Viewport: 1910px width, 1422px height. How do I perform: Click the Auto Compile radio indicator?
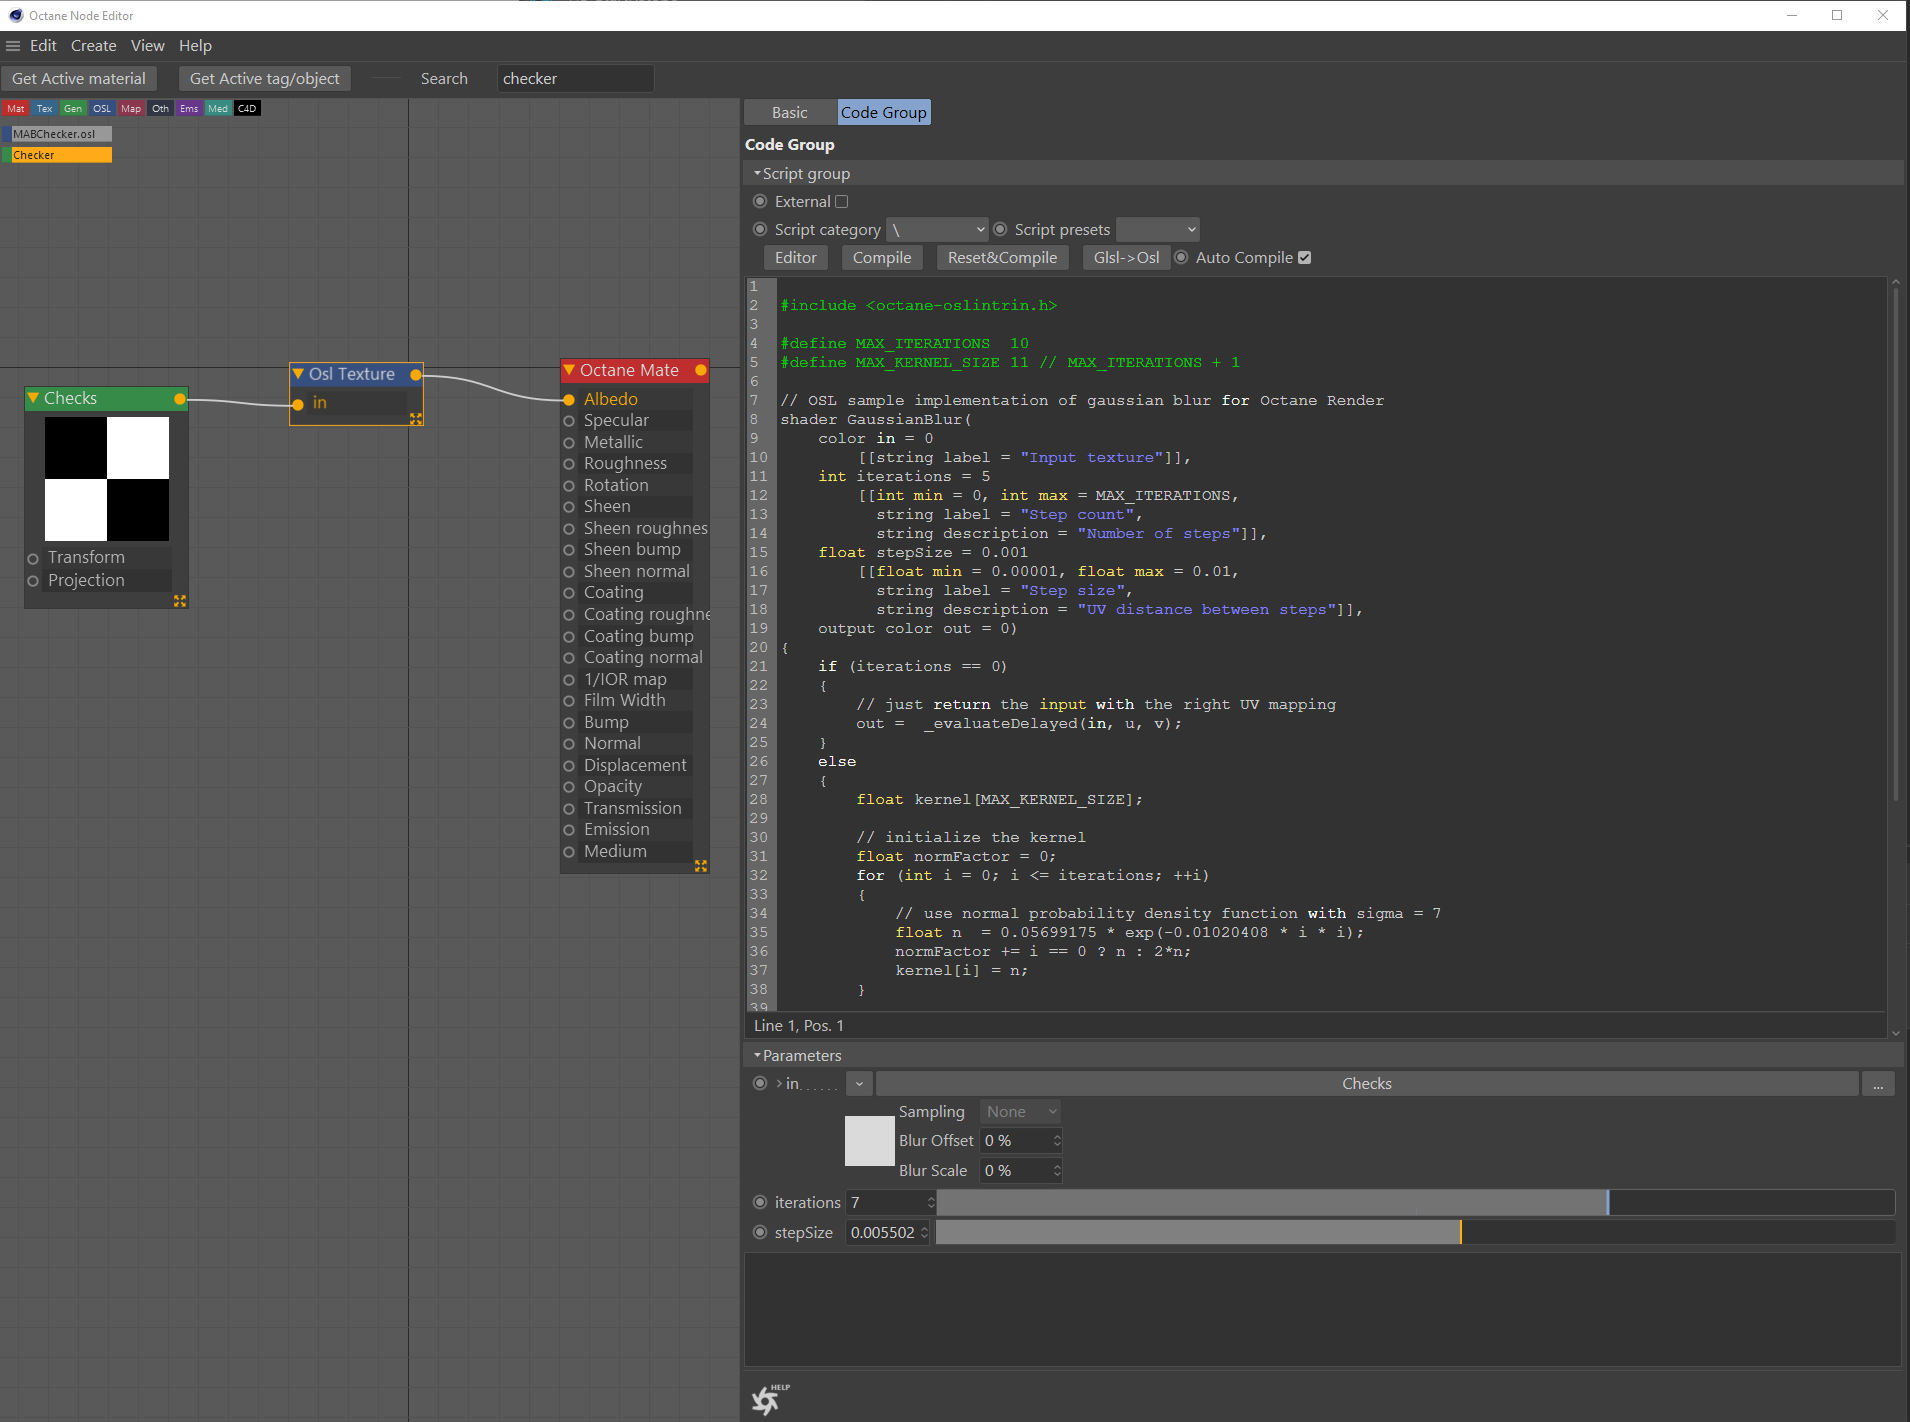click(1181, 258)
